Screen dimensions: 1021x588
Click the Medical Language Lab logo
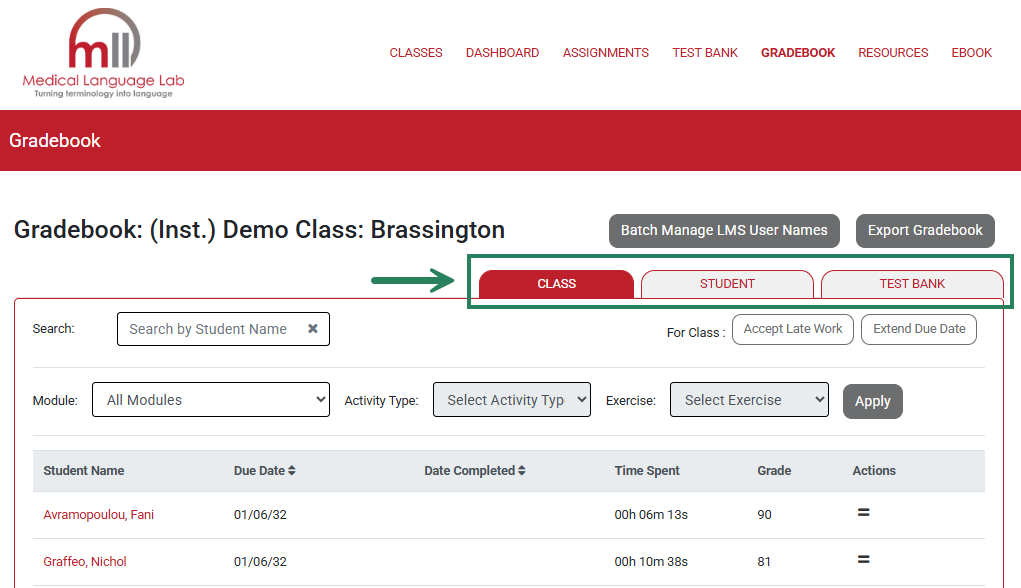[103, 52]
